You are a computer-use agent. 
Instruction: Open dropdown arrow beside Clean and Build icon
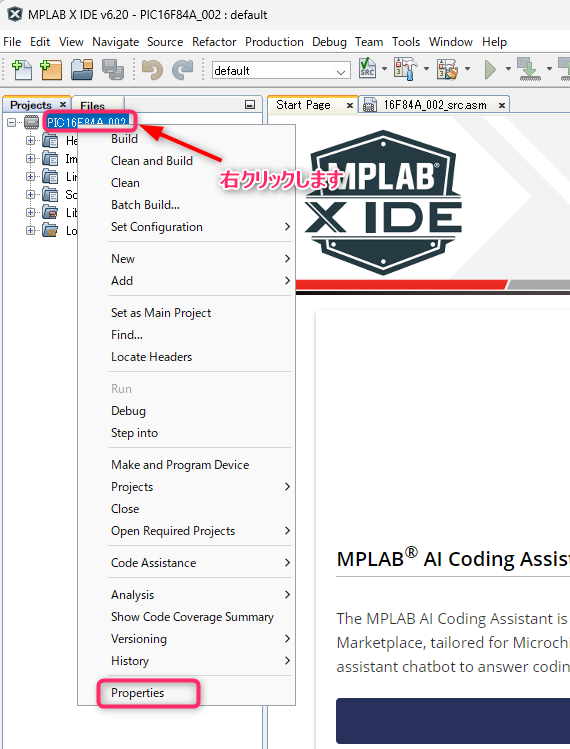click(467, 69)
